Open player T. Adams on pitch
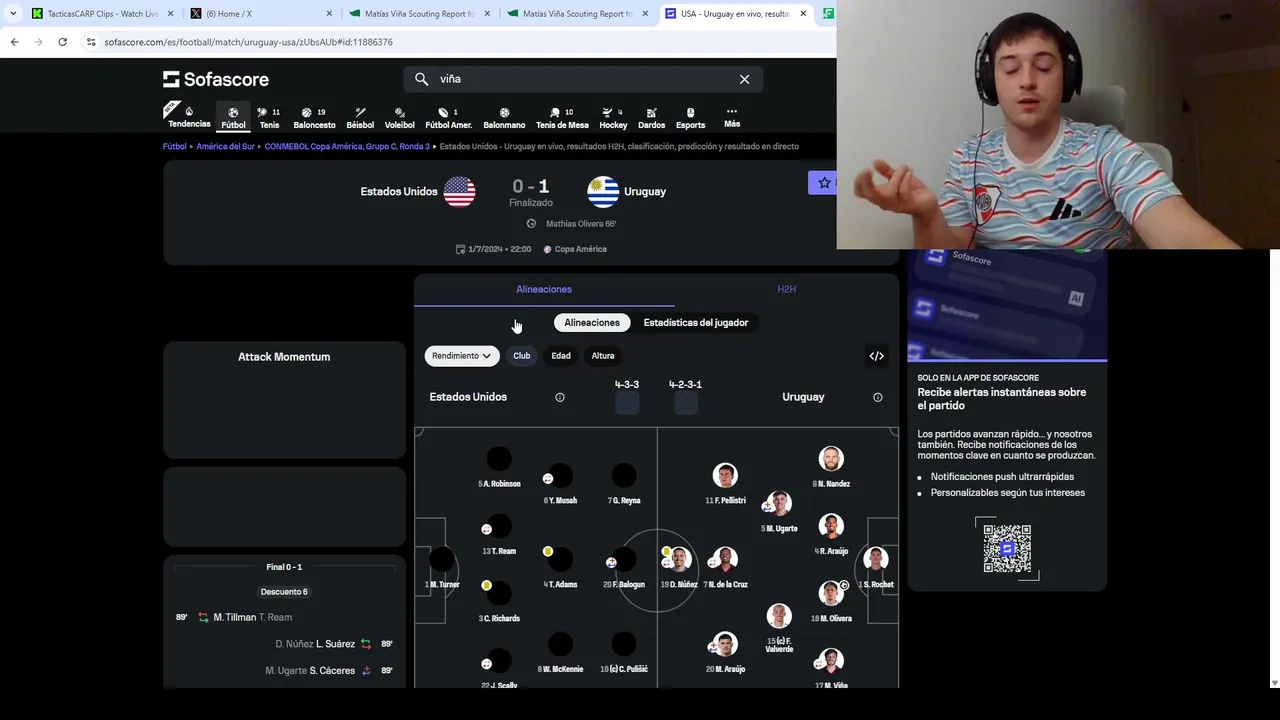The height and width of the screenshot is (720, 1280). coord(561,567)
